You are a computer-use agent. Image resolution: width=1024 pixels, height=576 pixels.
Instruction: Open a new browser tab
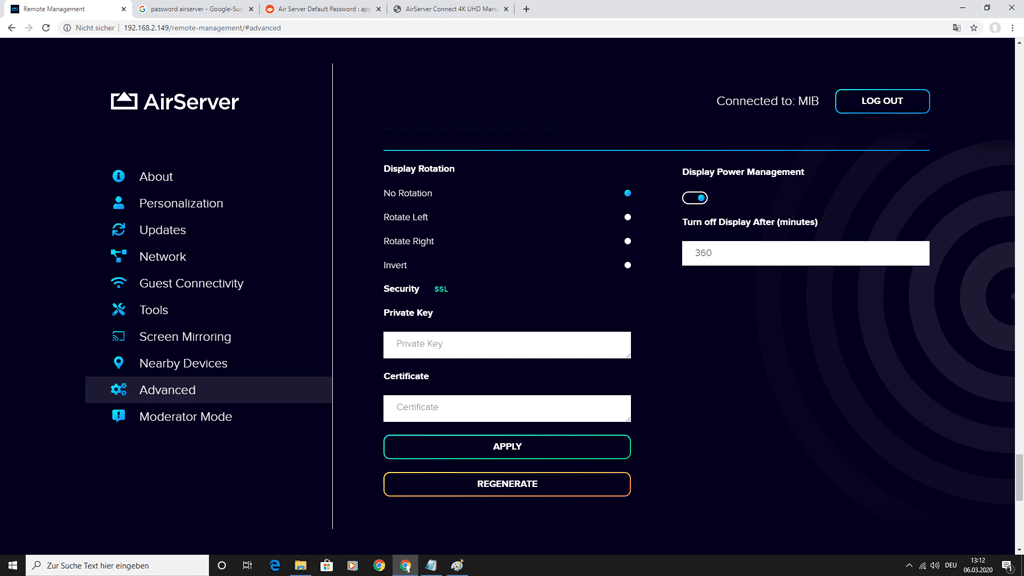click(x=526, y=9)
